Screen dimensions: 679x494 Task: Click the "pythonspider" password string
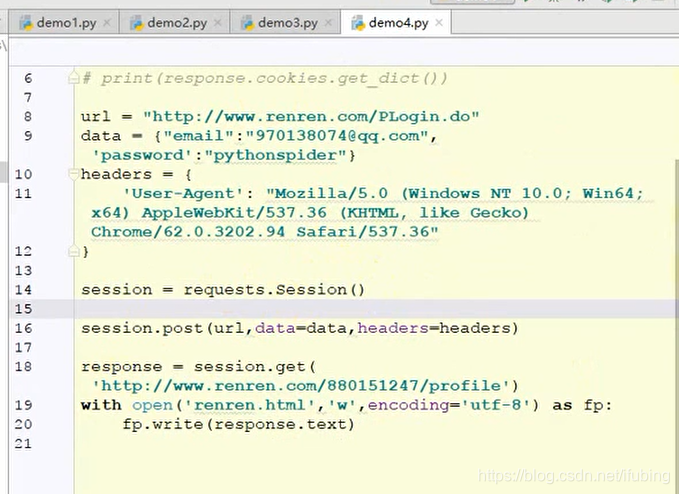point(277,155)
